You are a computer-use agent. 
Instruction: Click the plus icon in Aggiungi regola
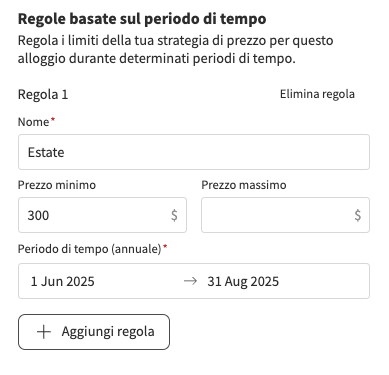(x=44, y=332)
